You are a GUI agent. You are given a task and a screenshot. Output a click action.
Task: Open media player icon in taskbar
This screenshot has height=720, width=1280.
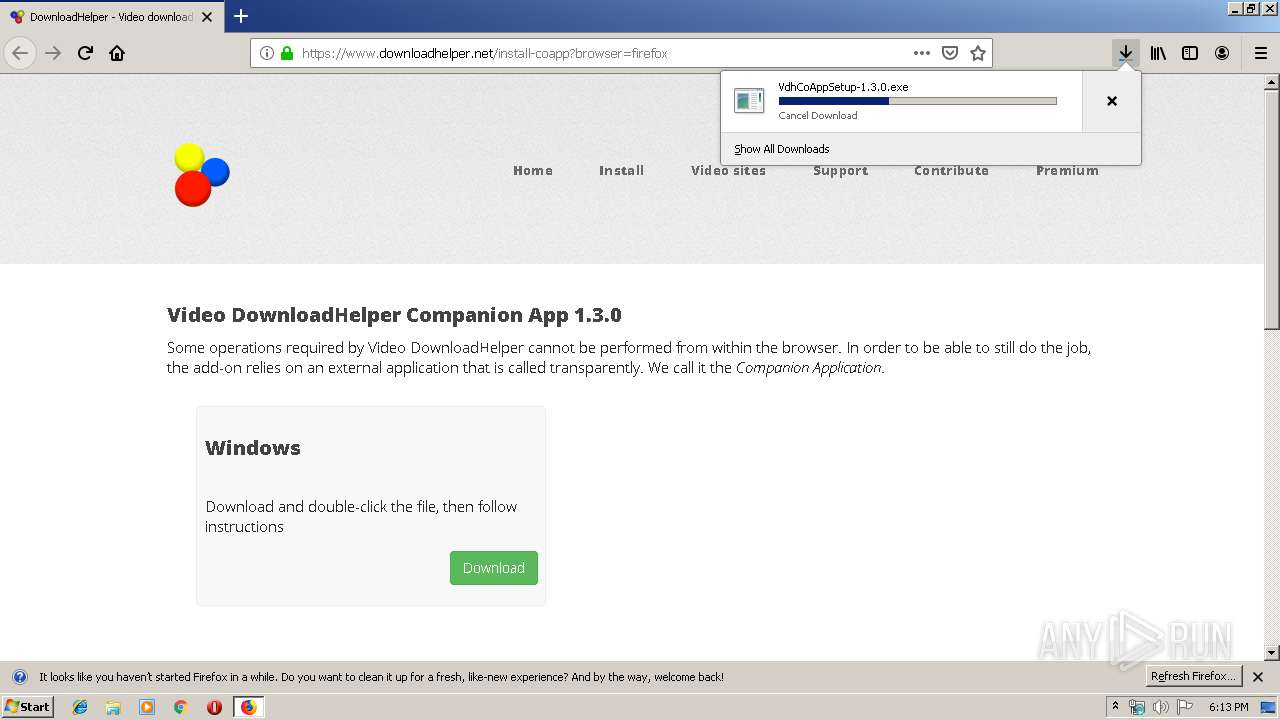click(147, 707)
